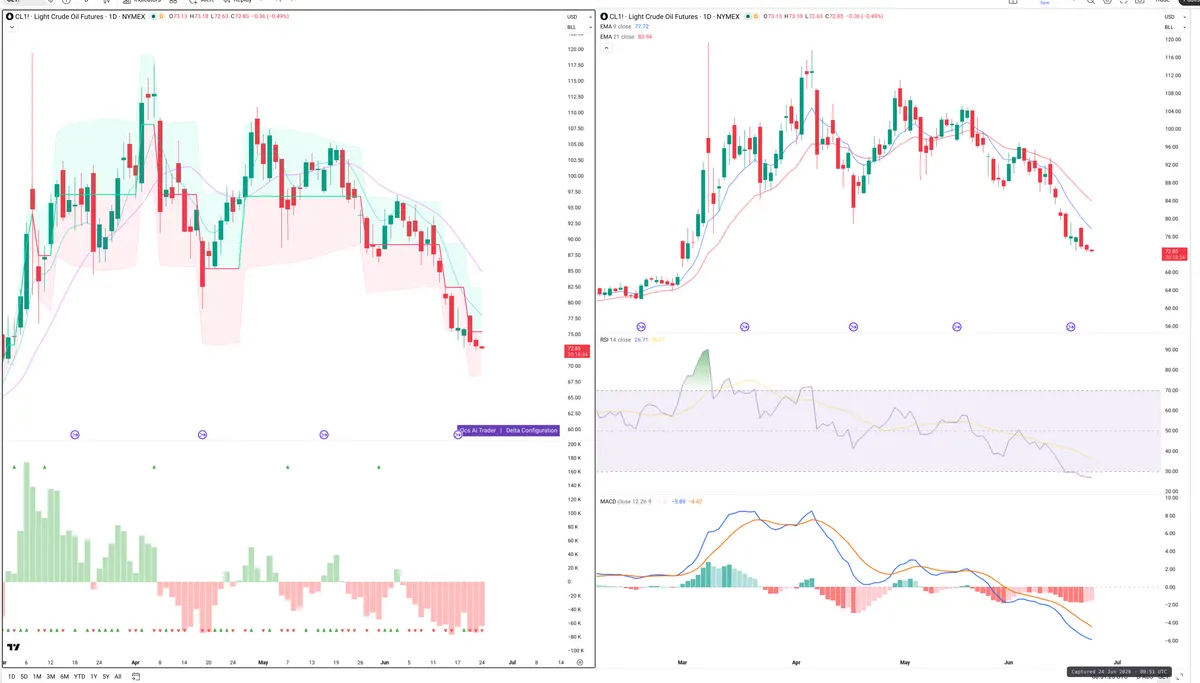This screenshot has height=683, width=1200.
Task: Click the rightmost event marker on right chart
Action: (x=1070, y=327)
